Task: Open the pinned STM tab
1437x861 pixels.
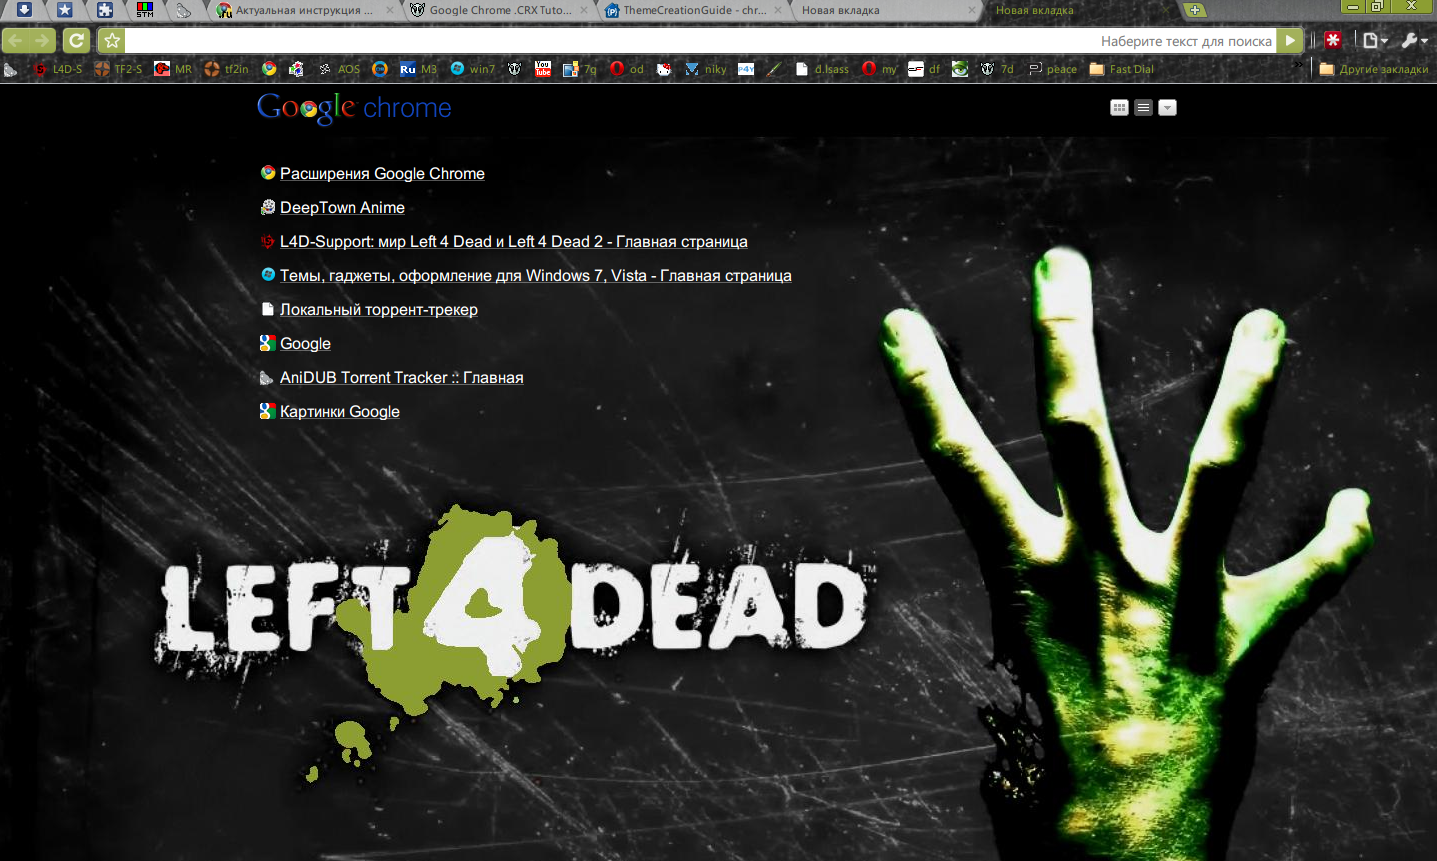Action: pos(145,10)
